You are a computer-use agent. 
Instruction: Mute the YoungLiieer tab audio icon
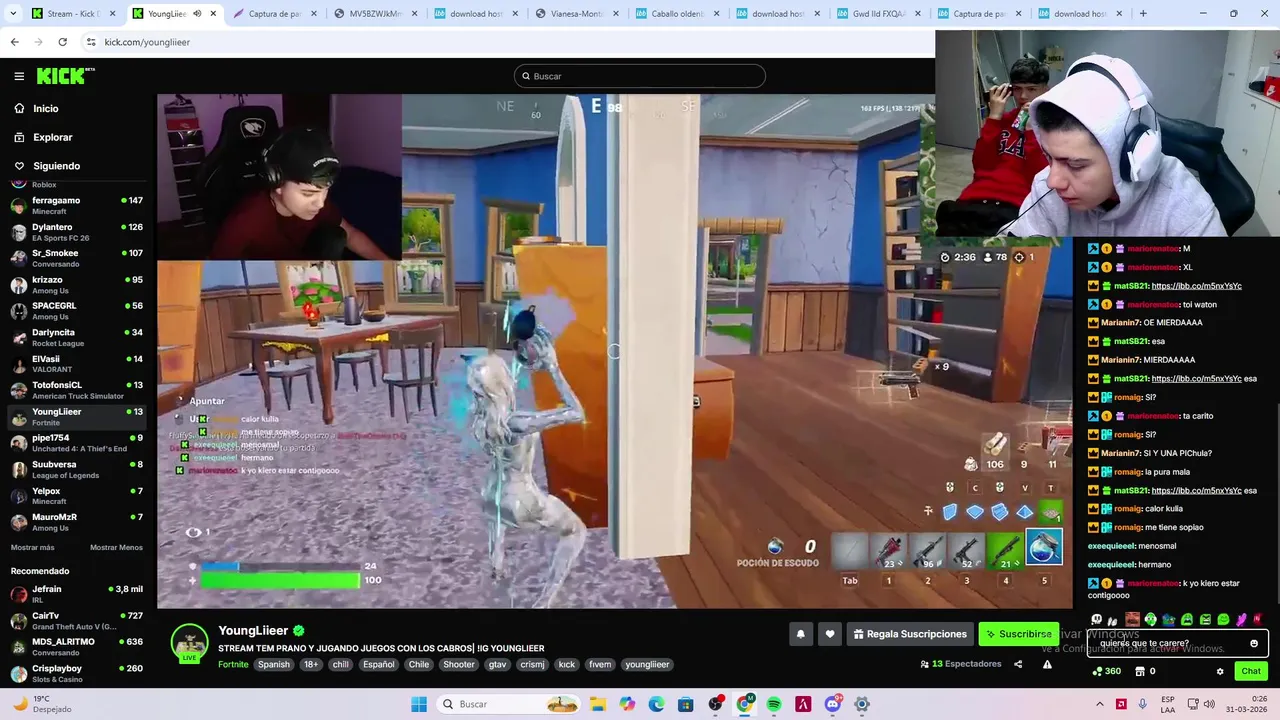point(197,14)
